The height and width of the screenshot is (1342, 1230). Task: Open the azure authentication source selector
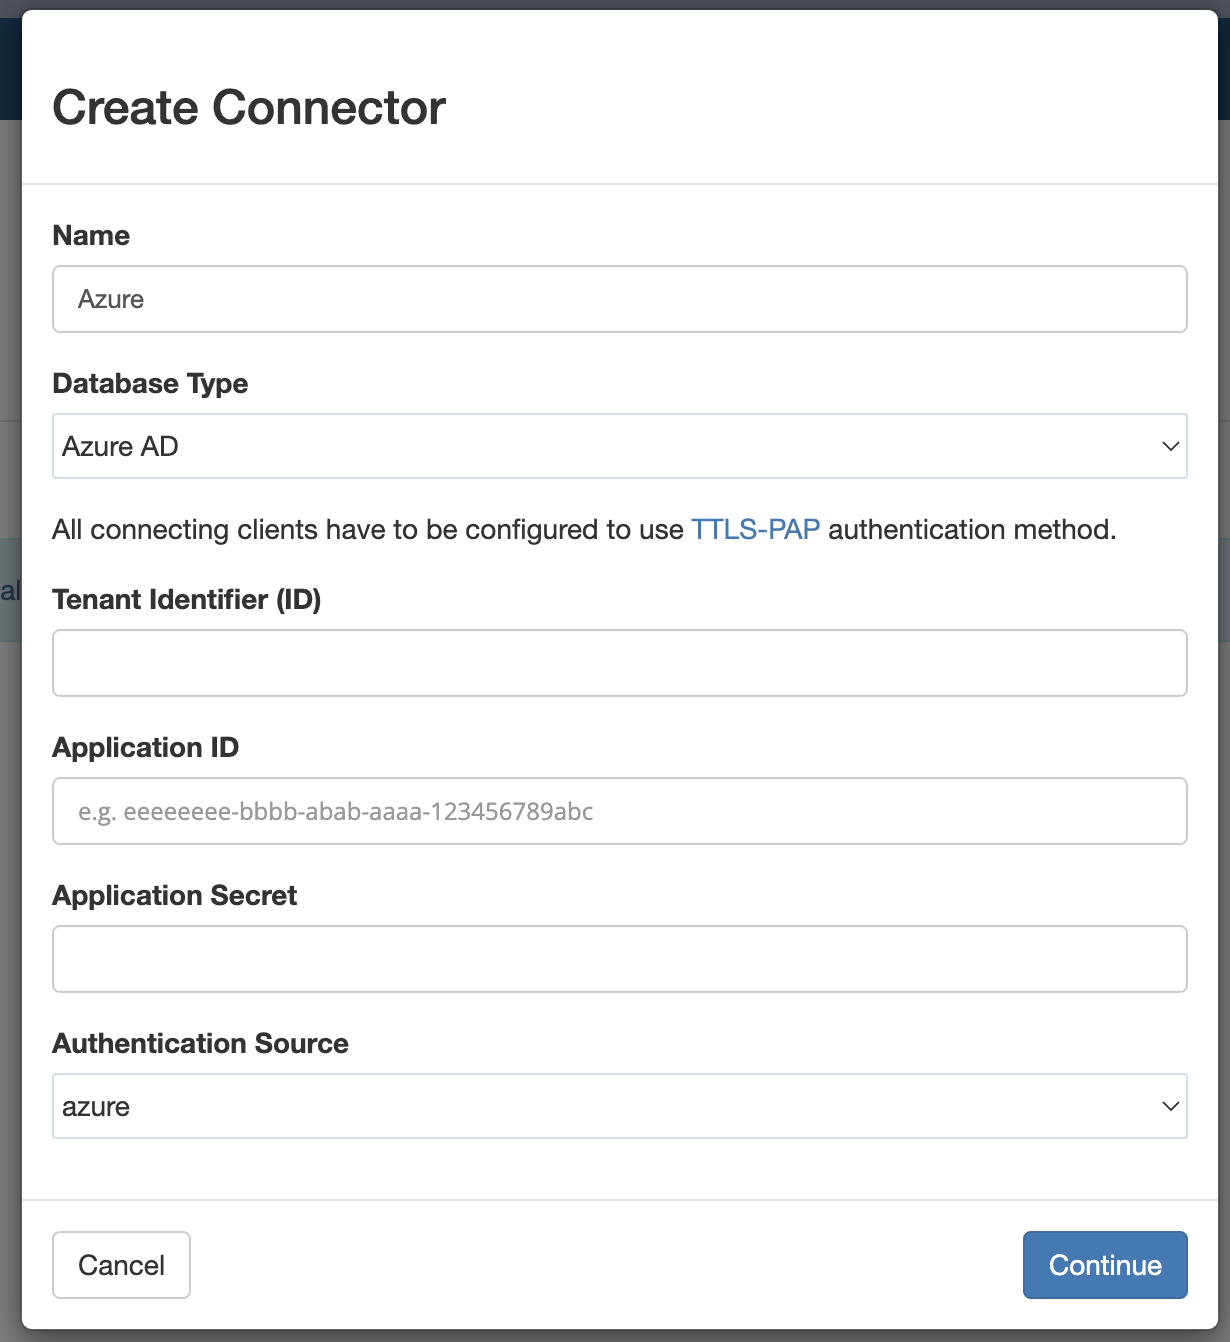tap(619, 1106)
